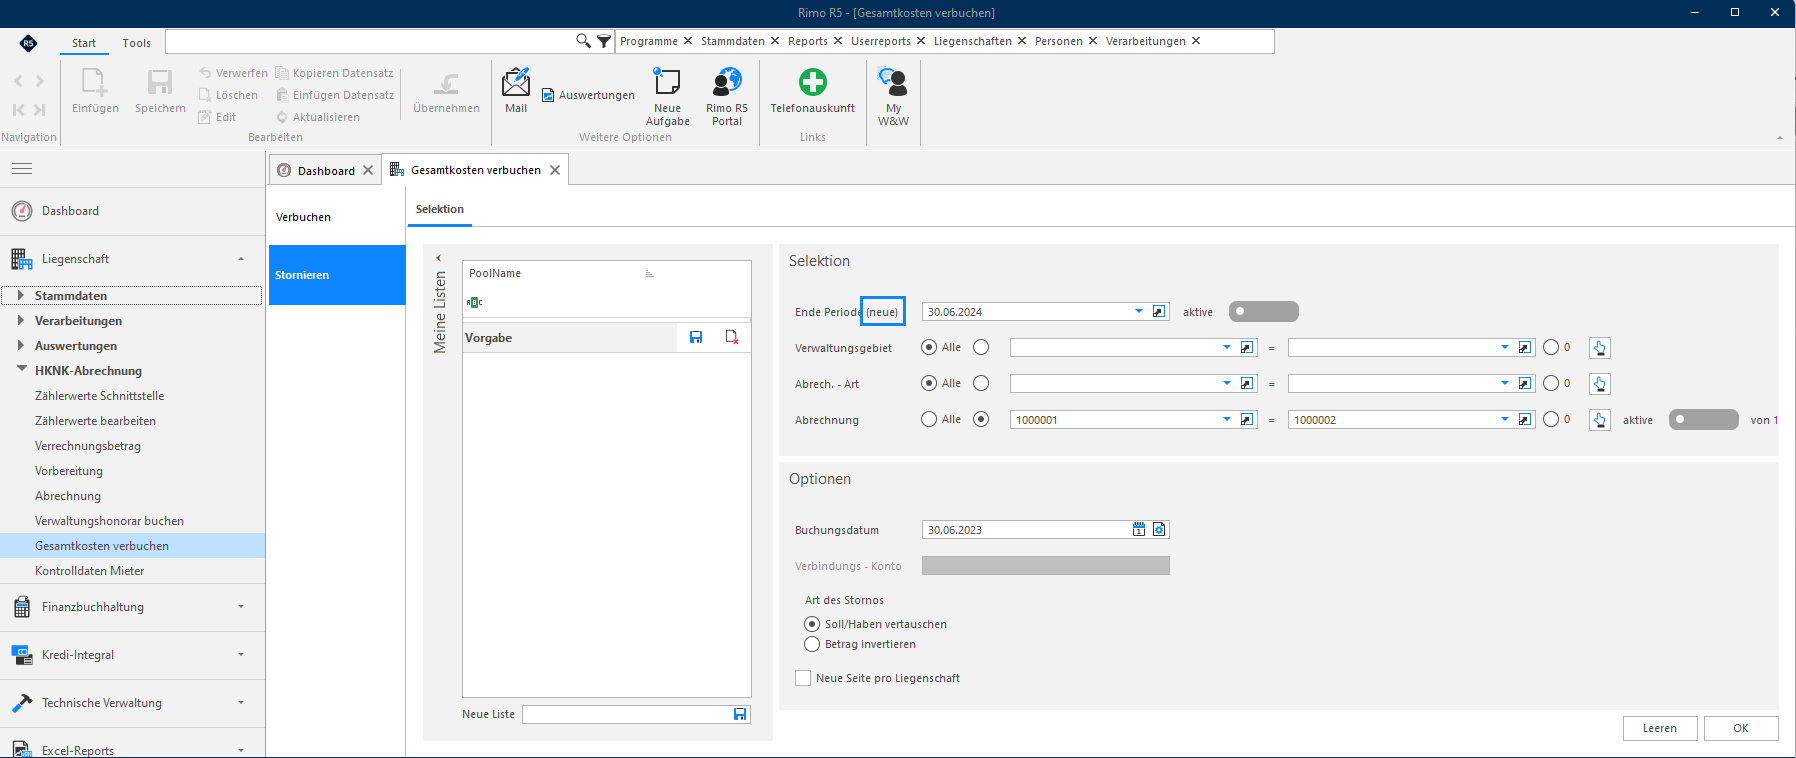The height and width of the screenshot is (758, 1796).
Task: Toggle the aktive switch for Abrechnung
Action: 1704,420
